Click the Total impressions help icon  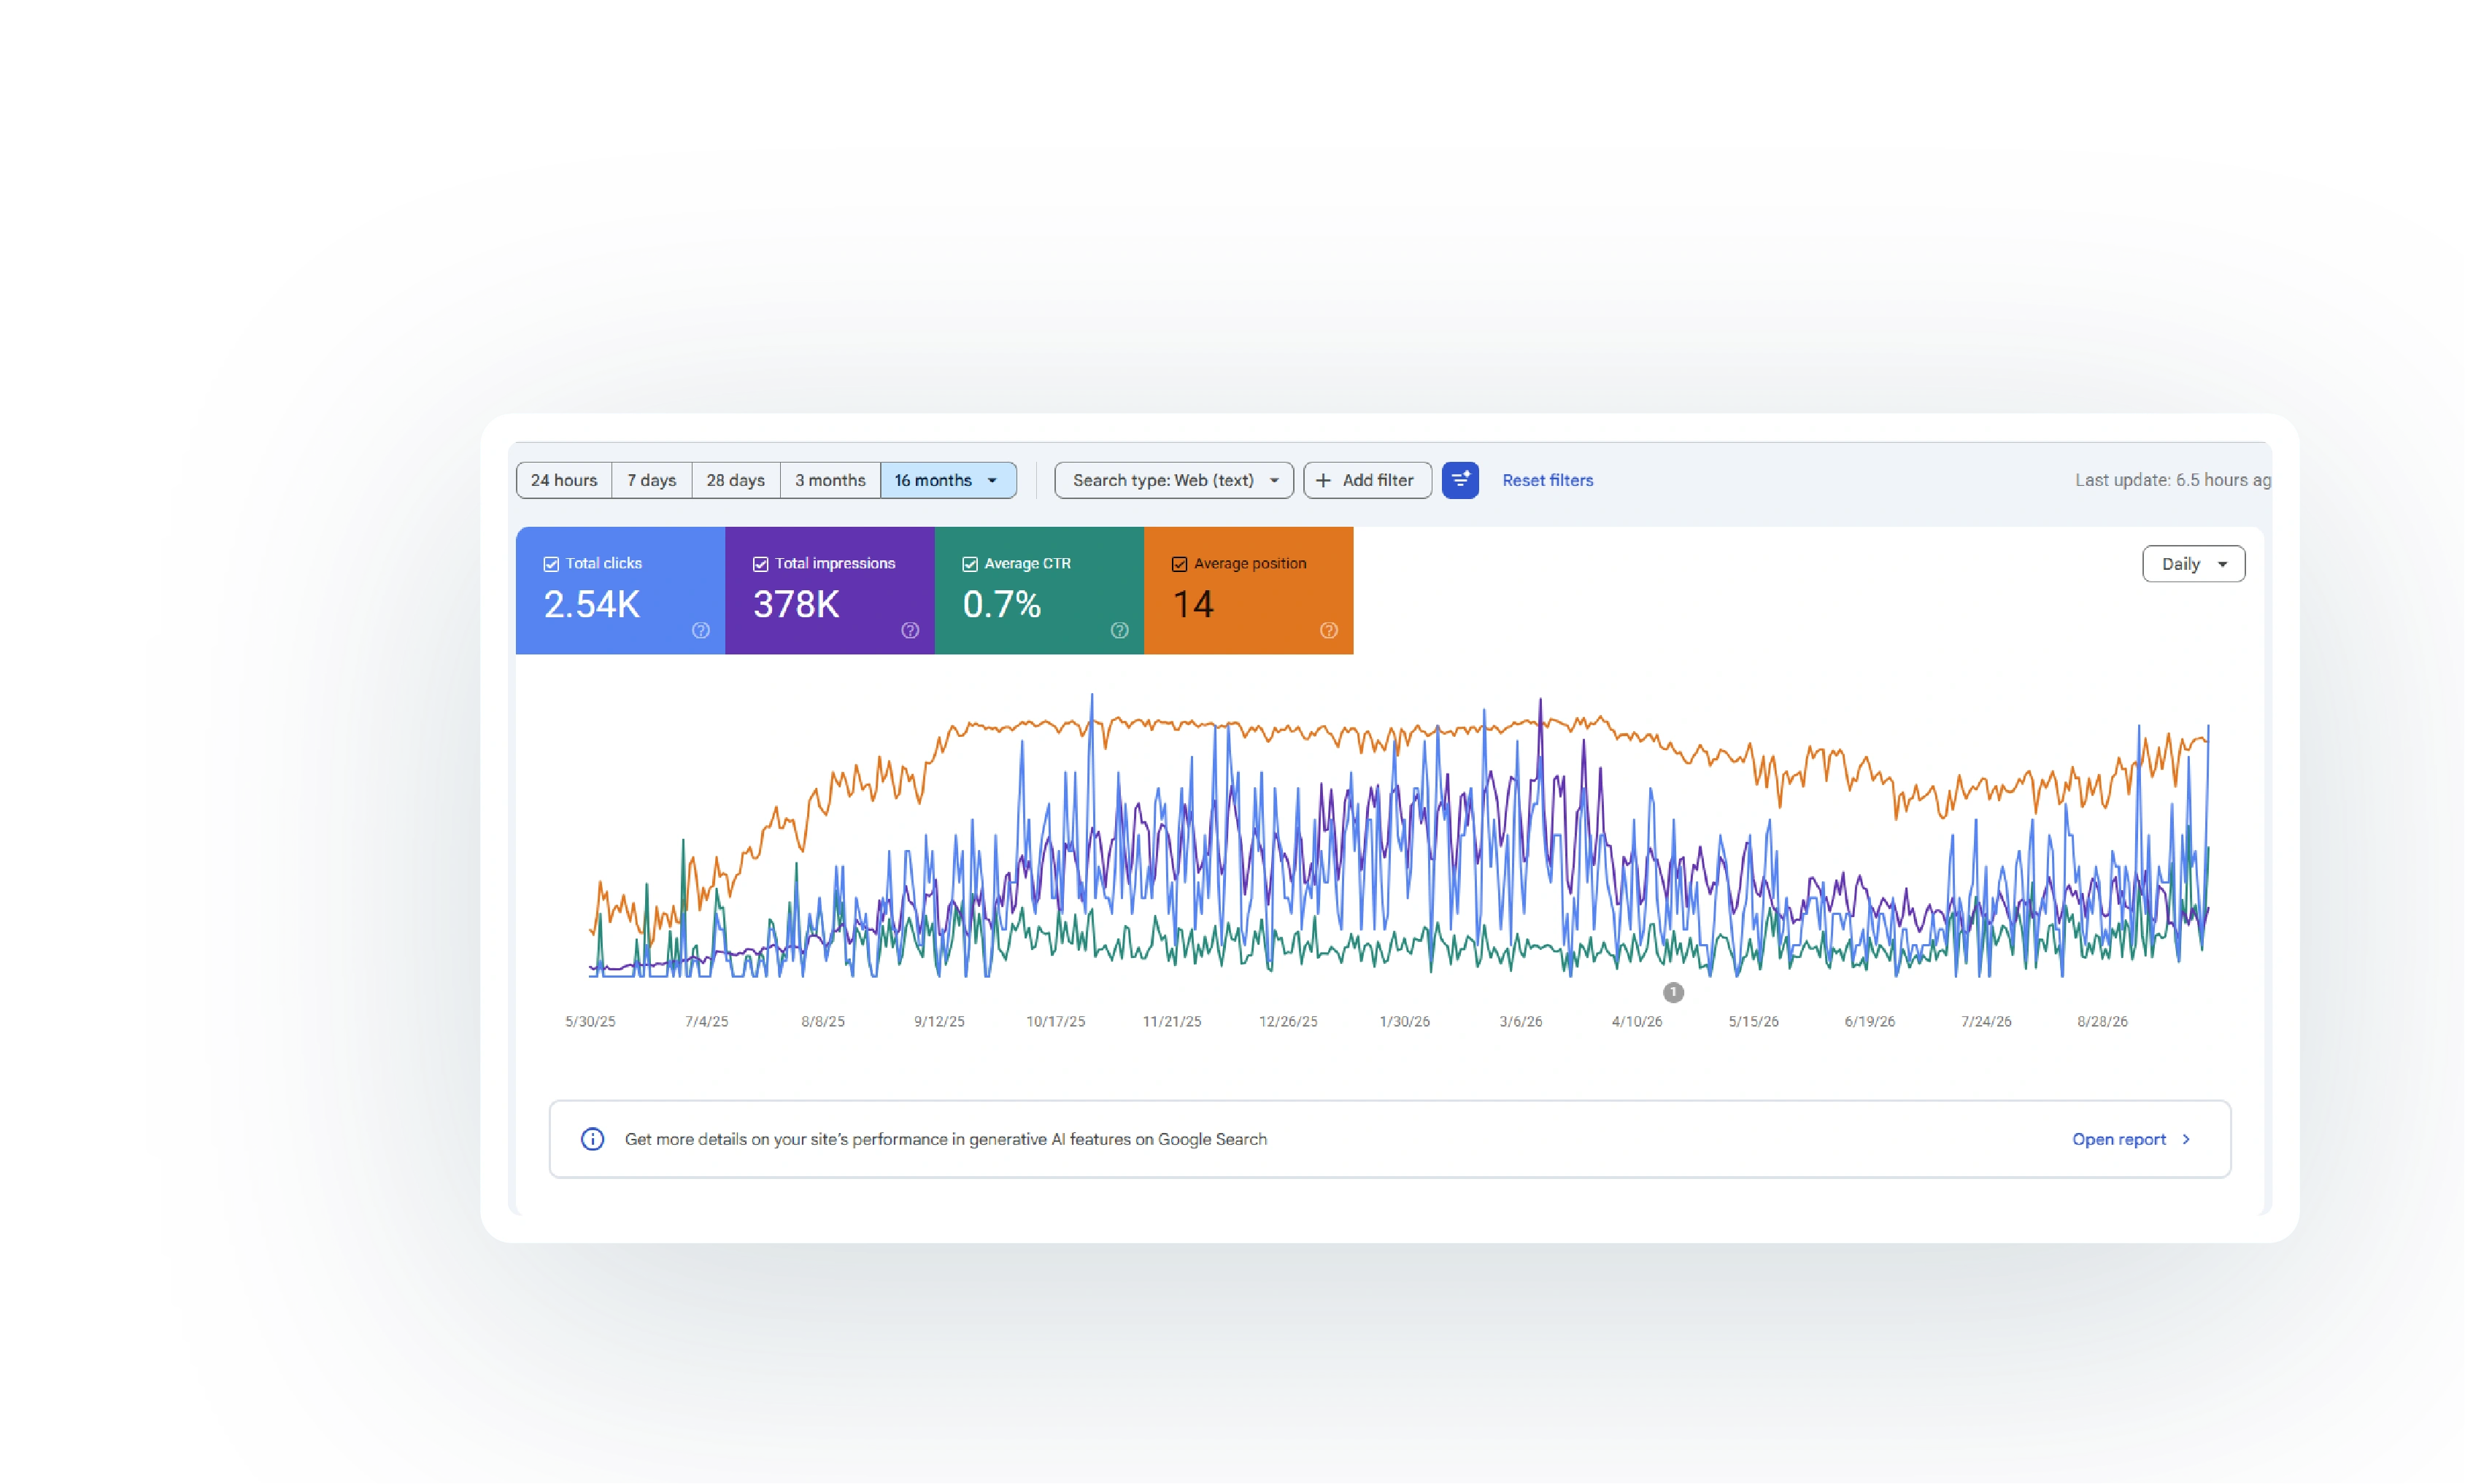(x=909, y=630)
